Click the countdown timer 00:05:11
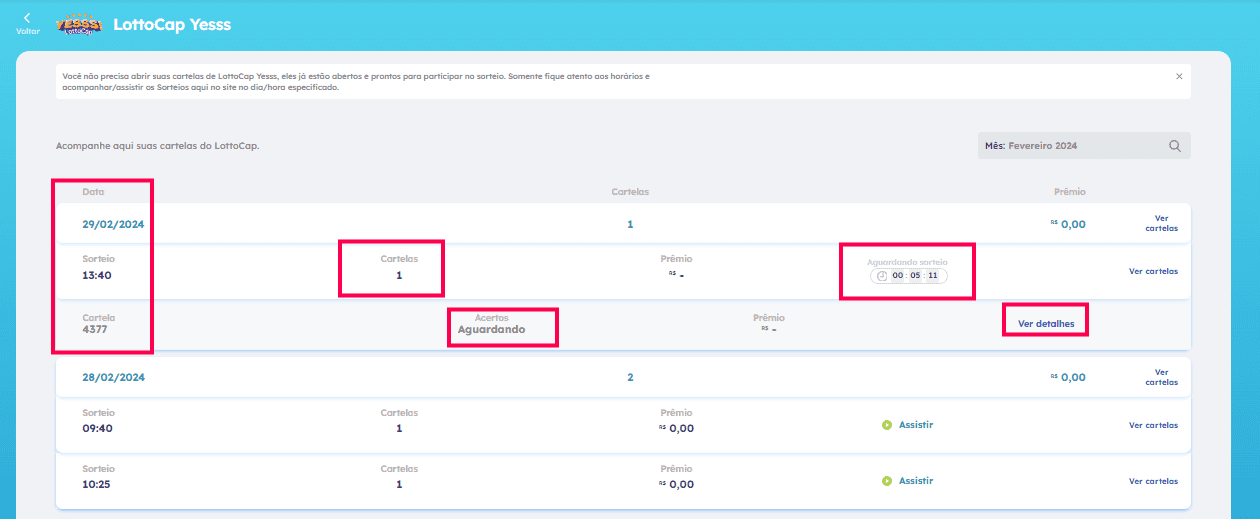Image resolution: width=1260 pixels, height=519 pixels. pyautogui.click(x=908, y=276)
